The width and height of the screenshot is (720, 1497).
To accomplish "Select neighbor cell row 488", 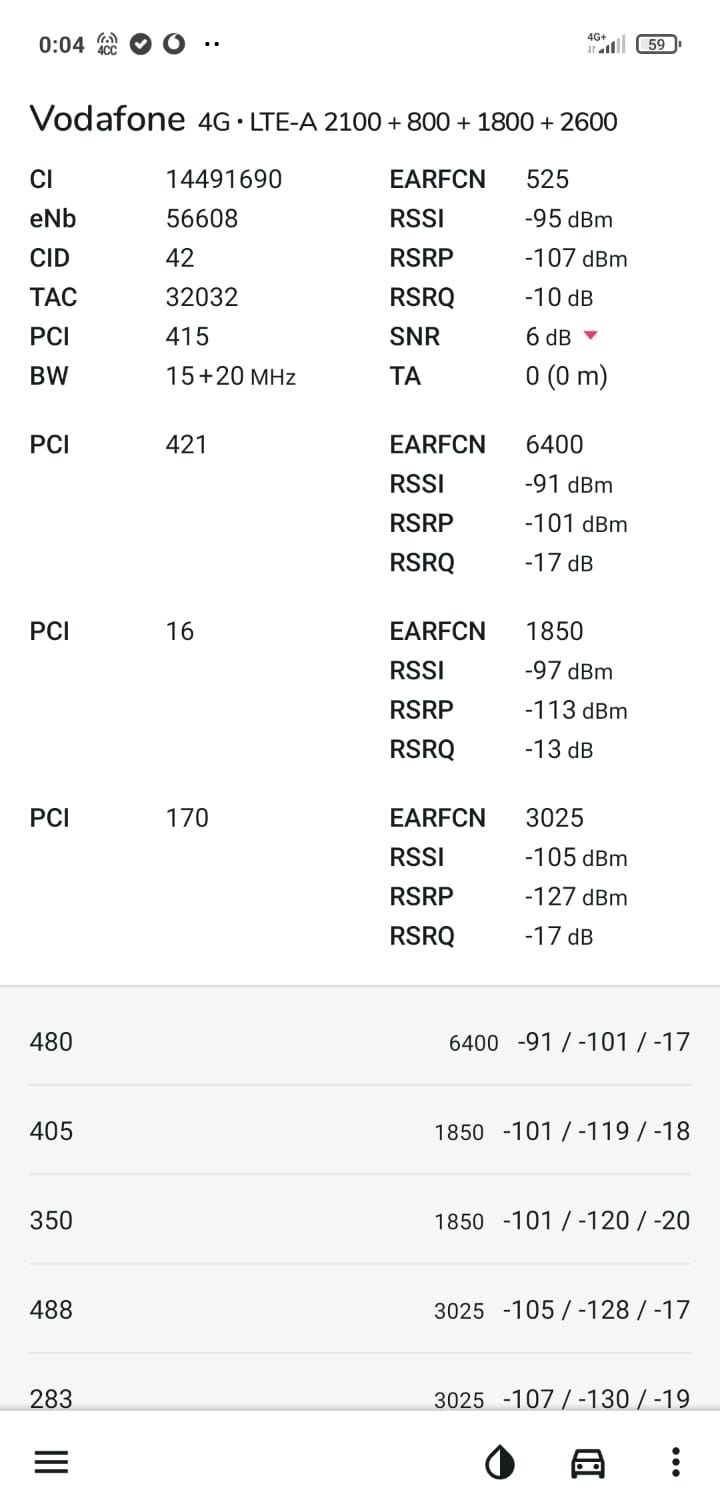I will [x=360, y=1309].
